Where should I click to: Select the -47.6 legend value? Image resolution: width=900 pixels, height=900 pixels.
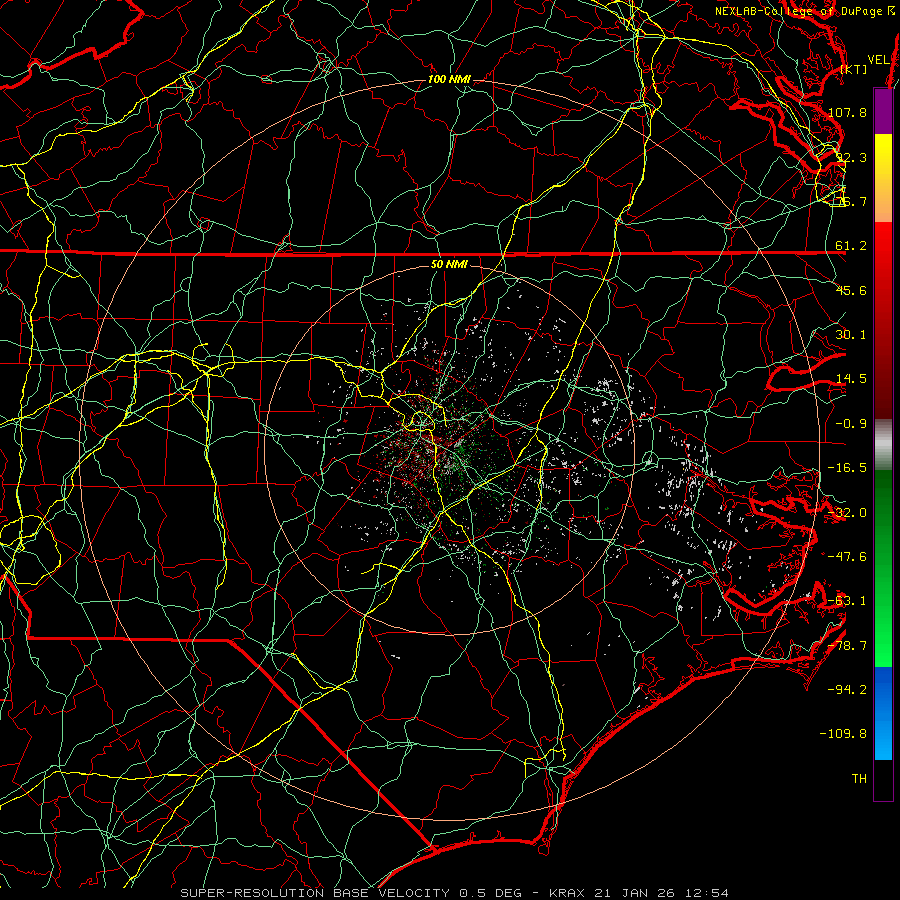pyautogui.click(x=847, y=557)
